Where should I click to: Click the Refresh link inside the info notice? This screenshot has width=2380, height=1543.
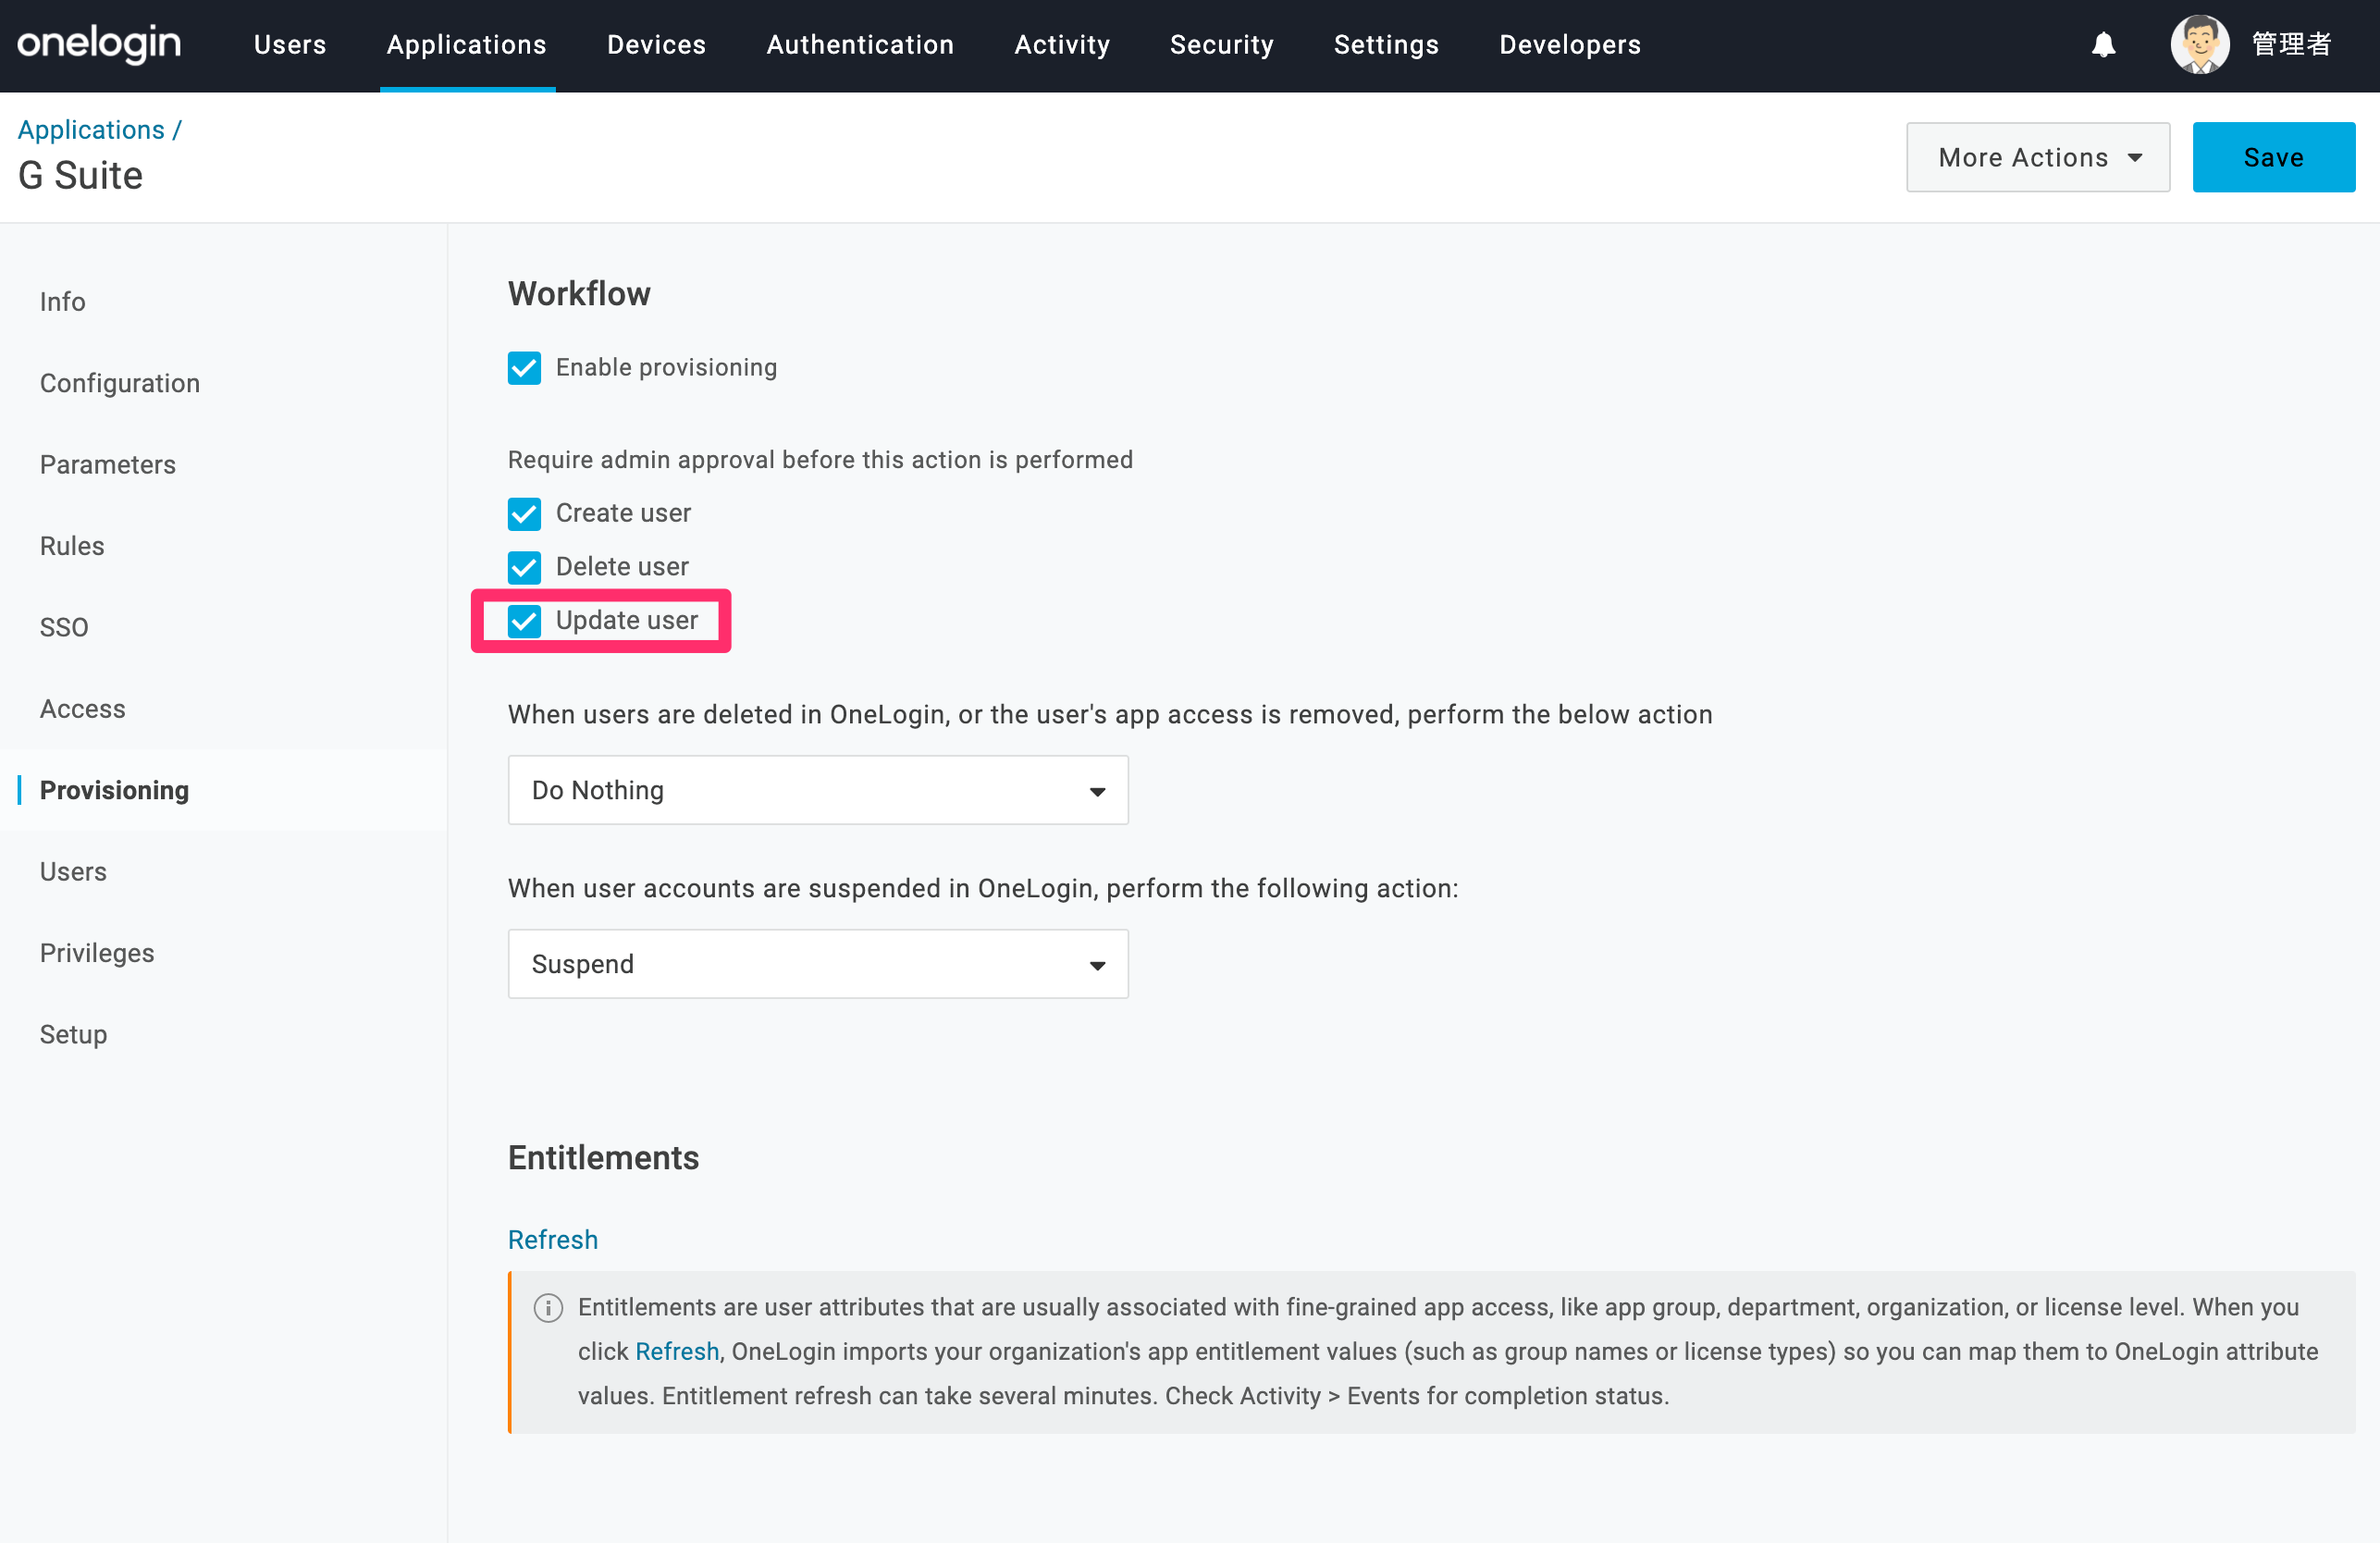(x=677, y=1351)
